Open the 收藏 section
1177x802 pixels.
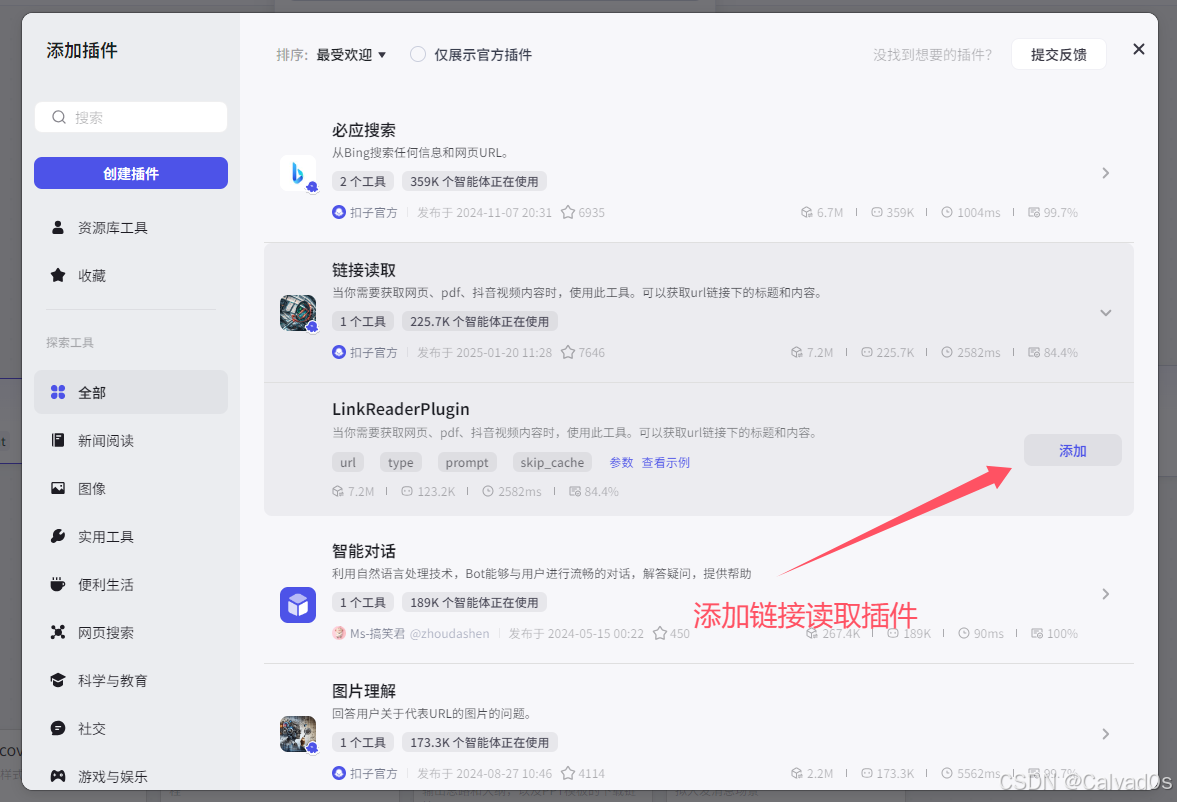coord(131,275)
